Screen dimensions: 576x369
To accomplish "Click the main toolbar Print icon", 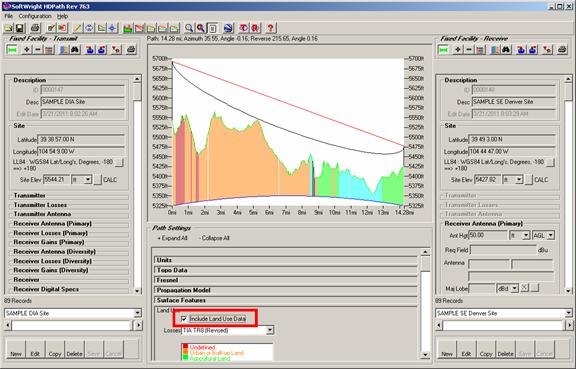I will pos(35,28).
